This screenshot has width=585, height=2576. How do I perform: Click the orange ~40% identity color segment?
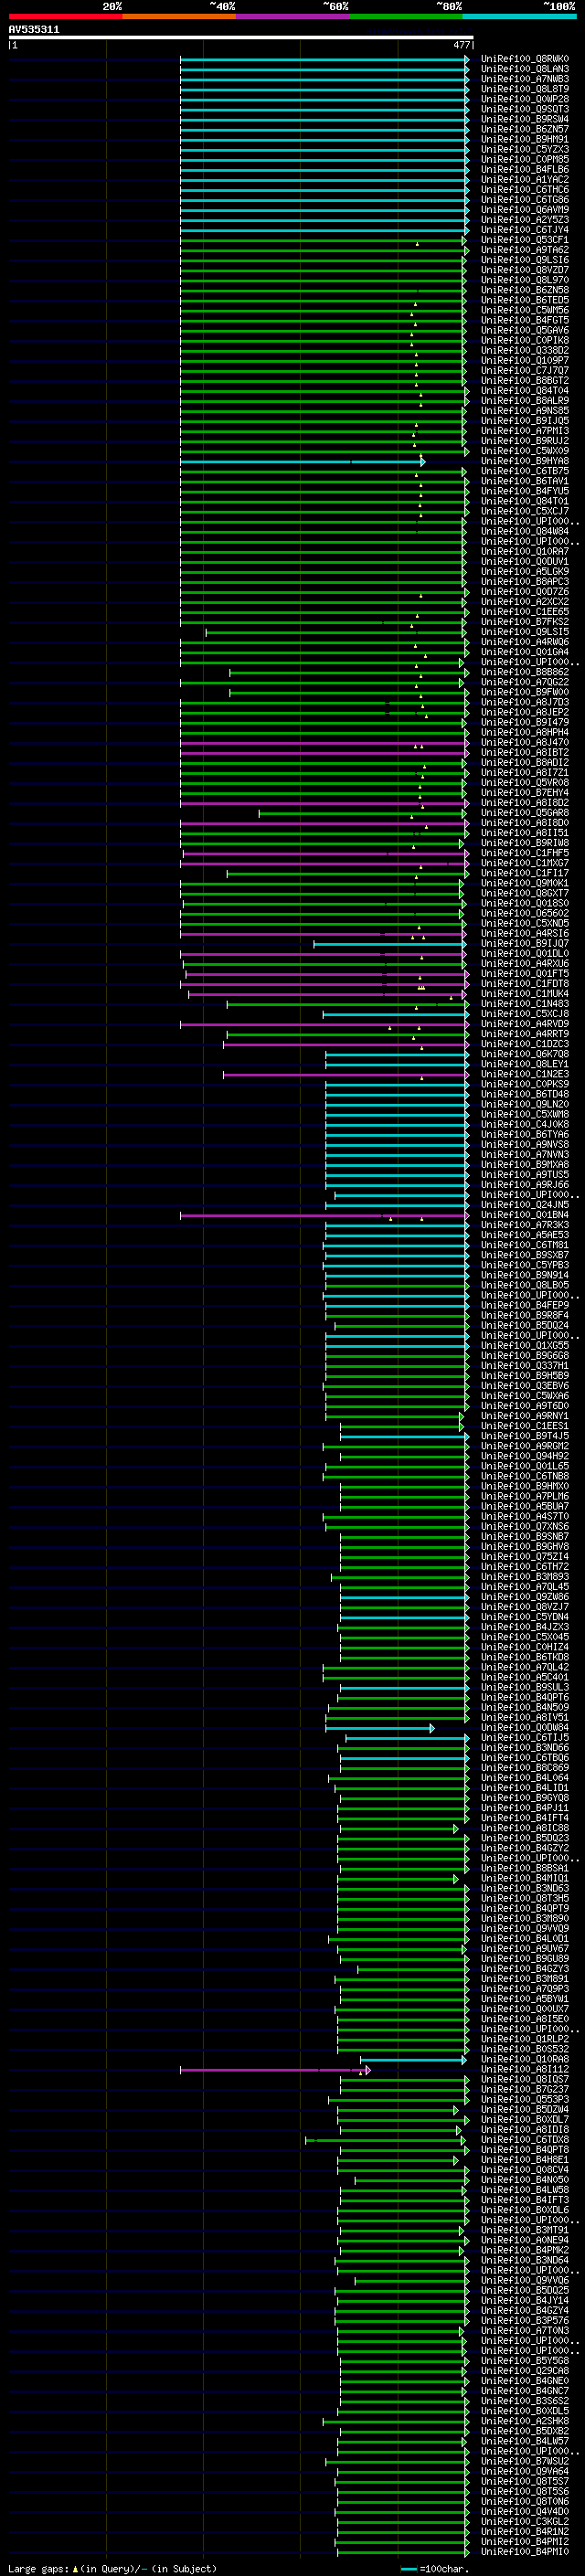pos(179,16)
